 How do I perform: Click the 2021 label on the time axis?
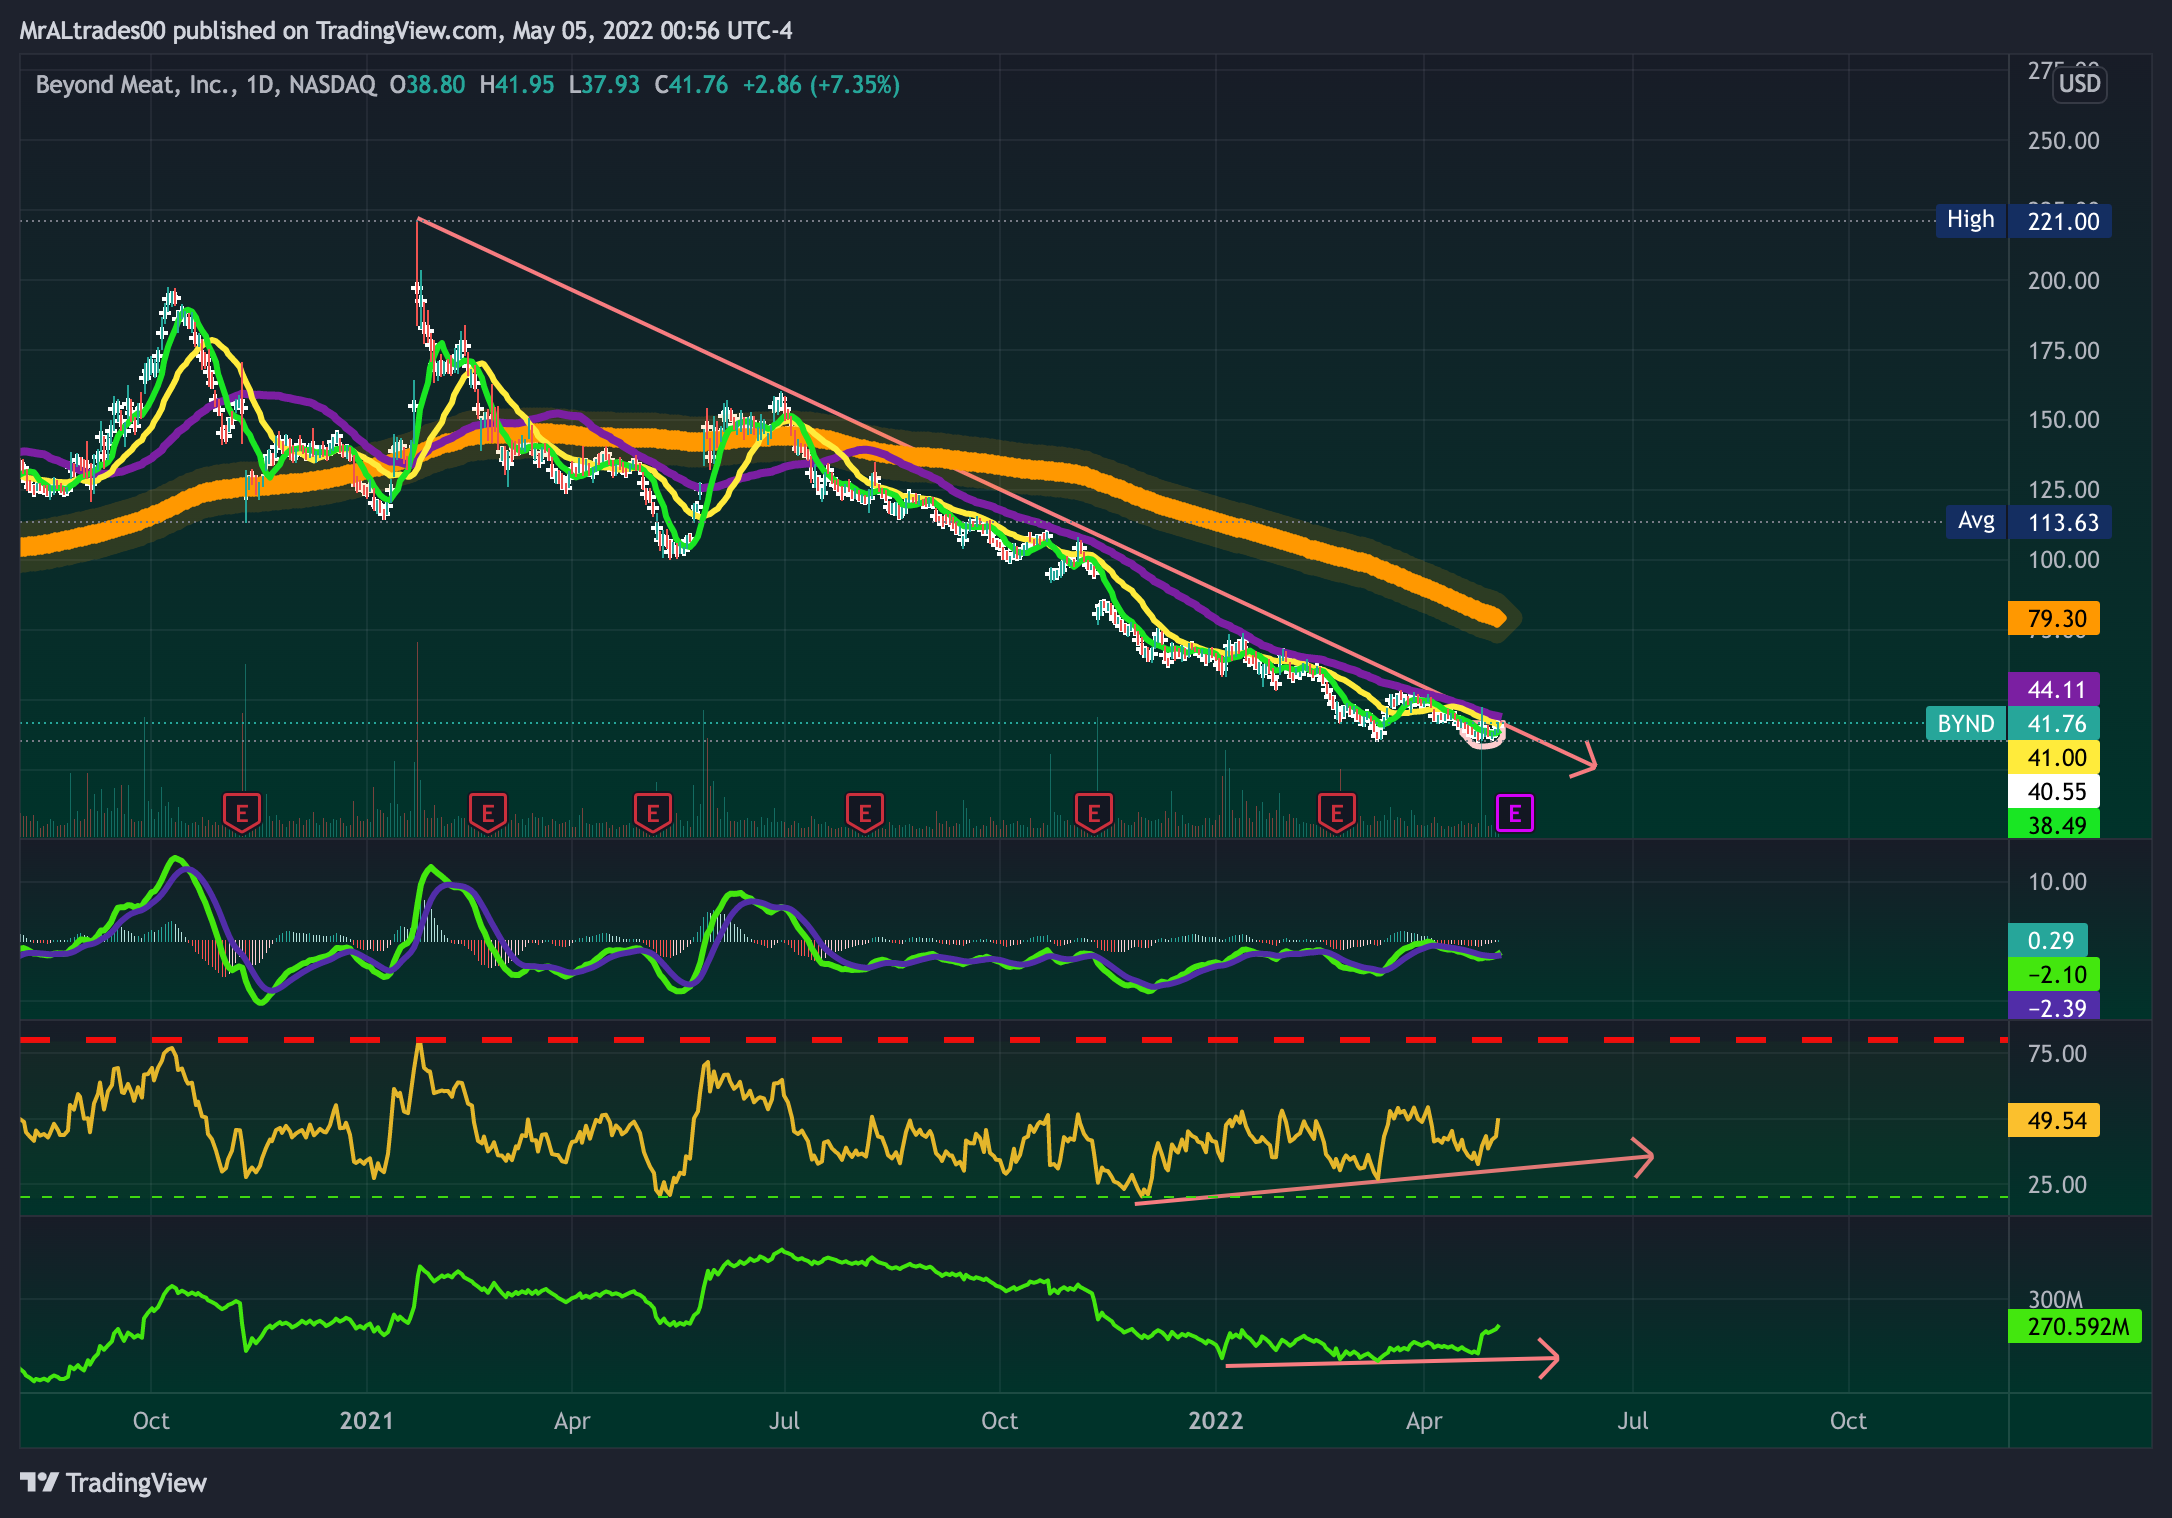tap(366, 1420)
